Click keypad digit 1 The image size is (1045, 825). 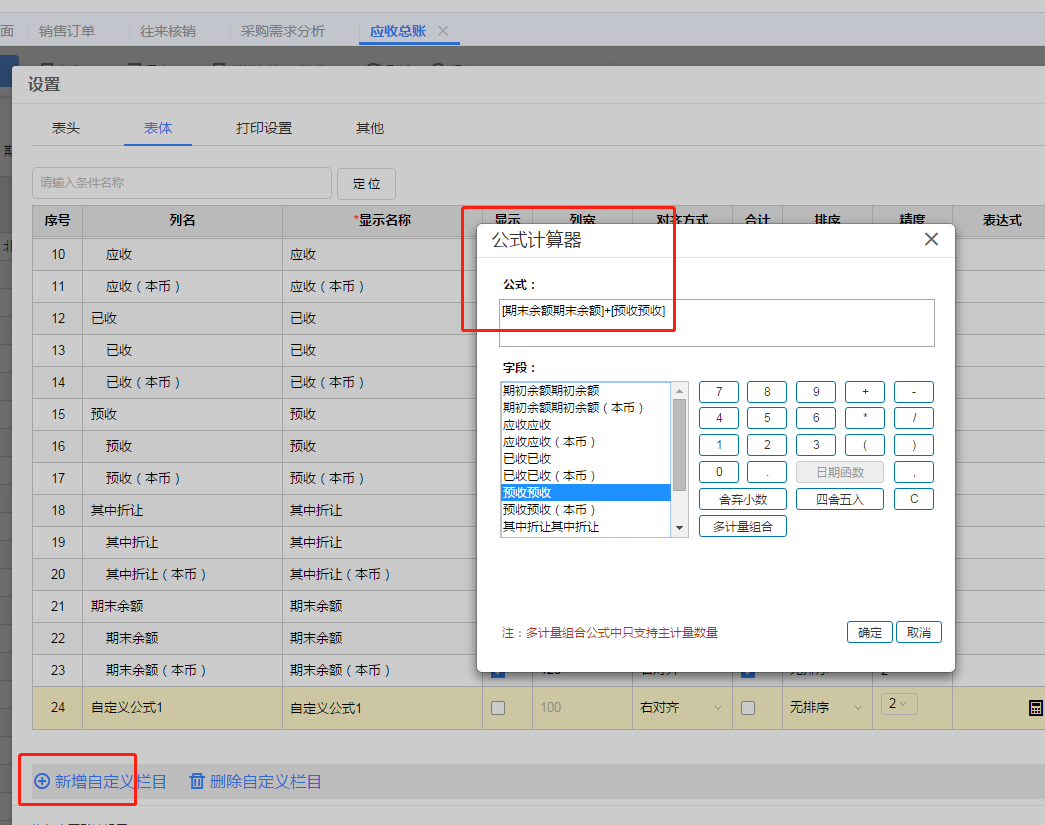718,445
